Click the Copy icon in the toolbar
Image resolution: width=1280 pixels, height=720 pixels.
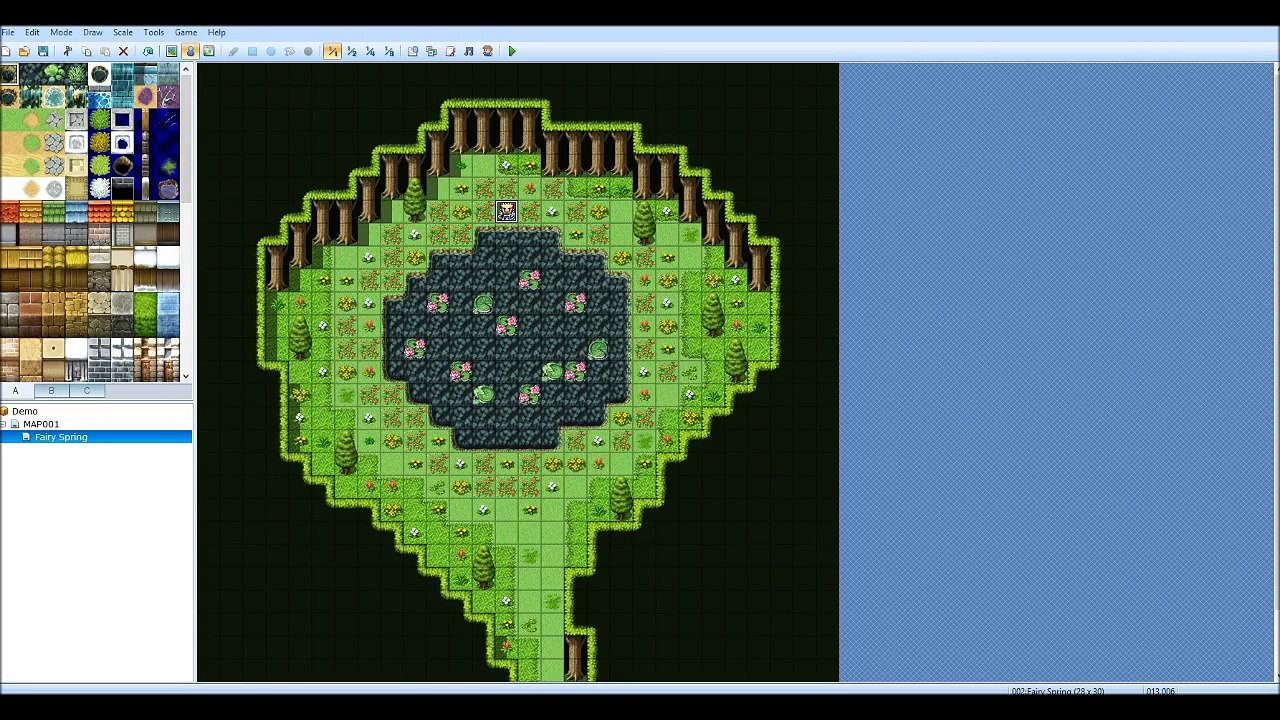[x=86, y=51]
